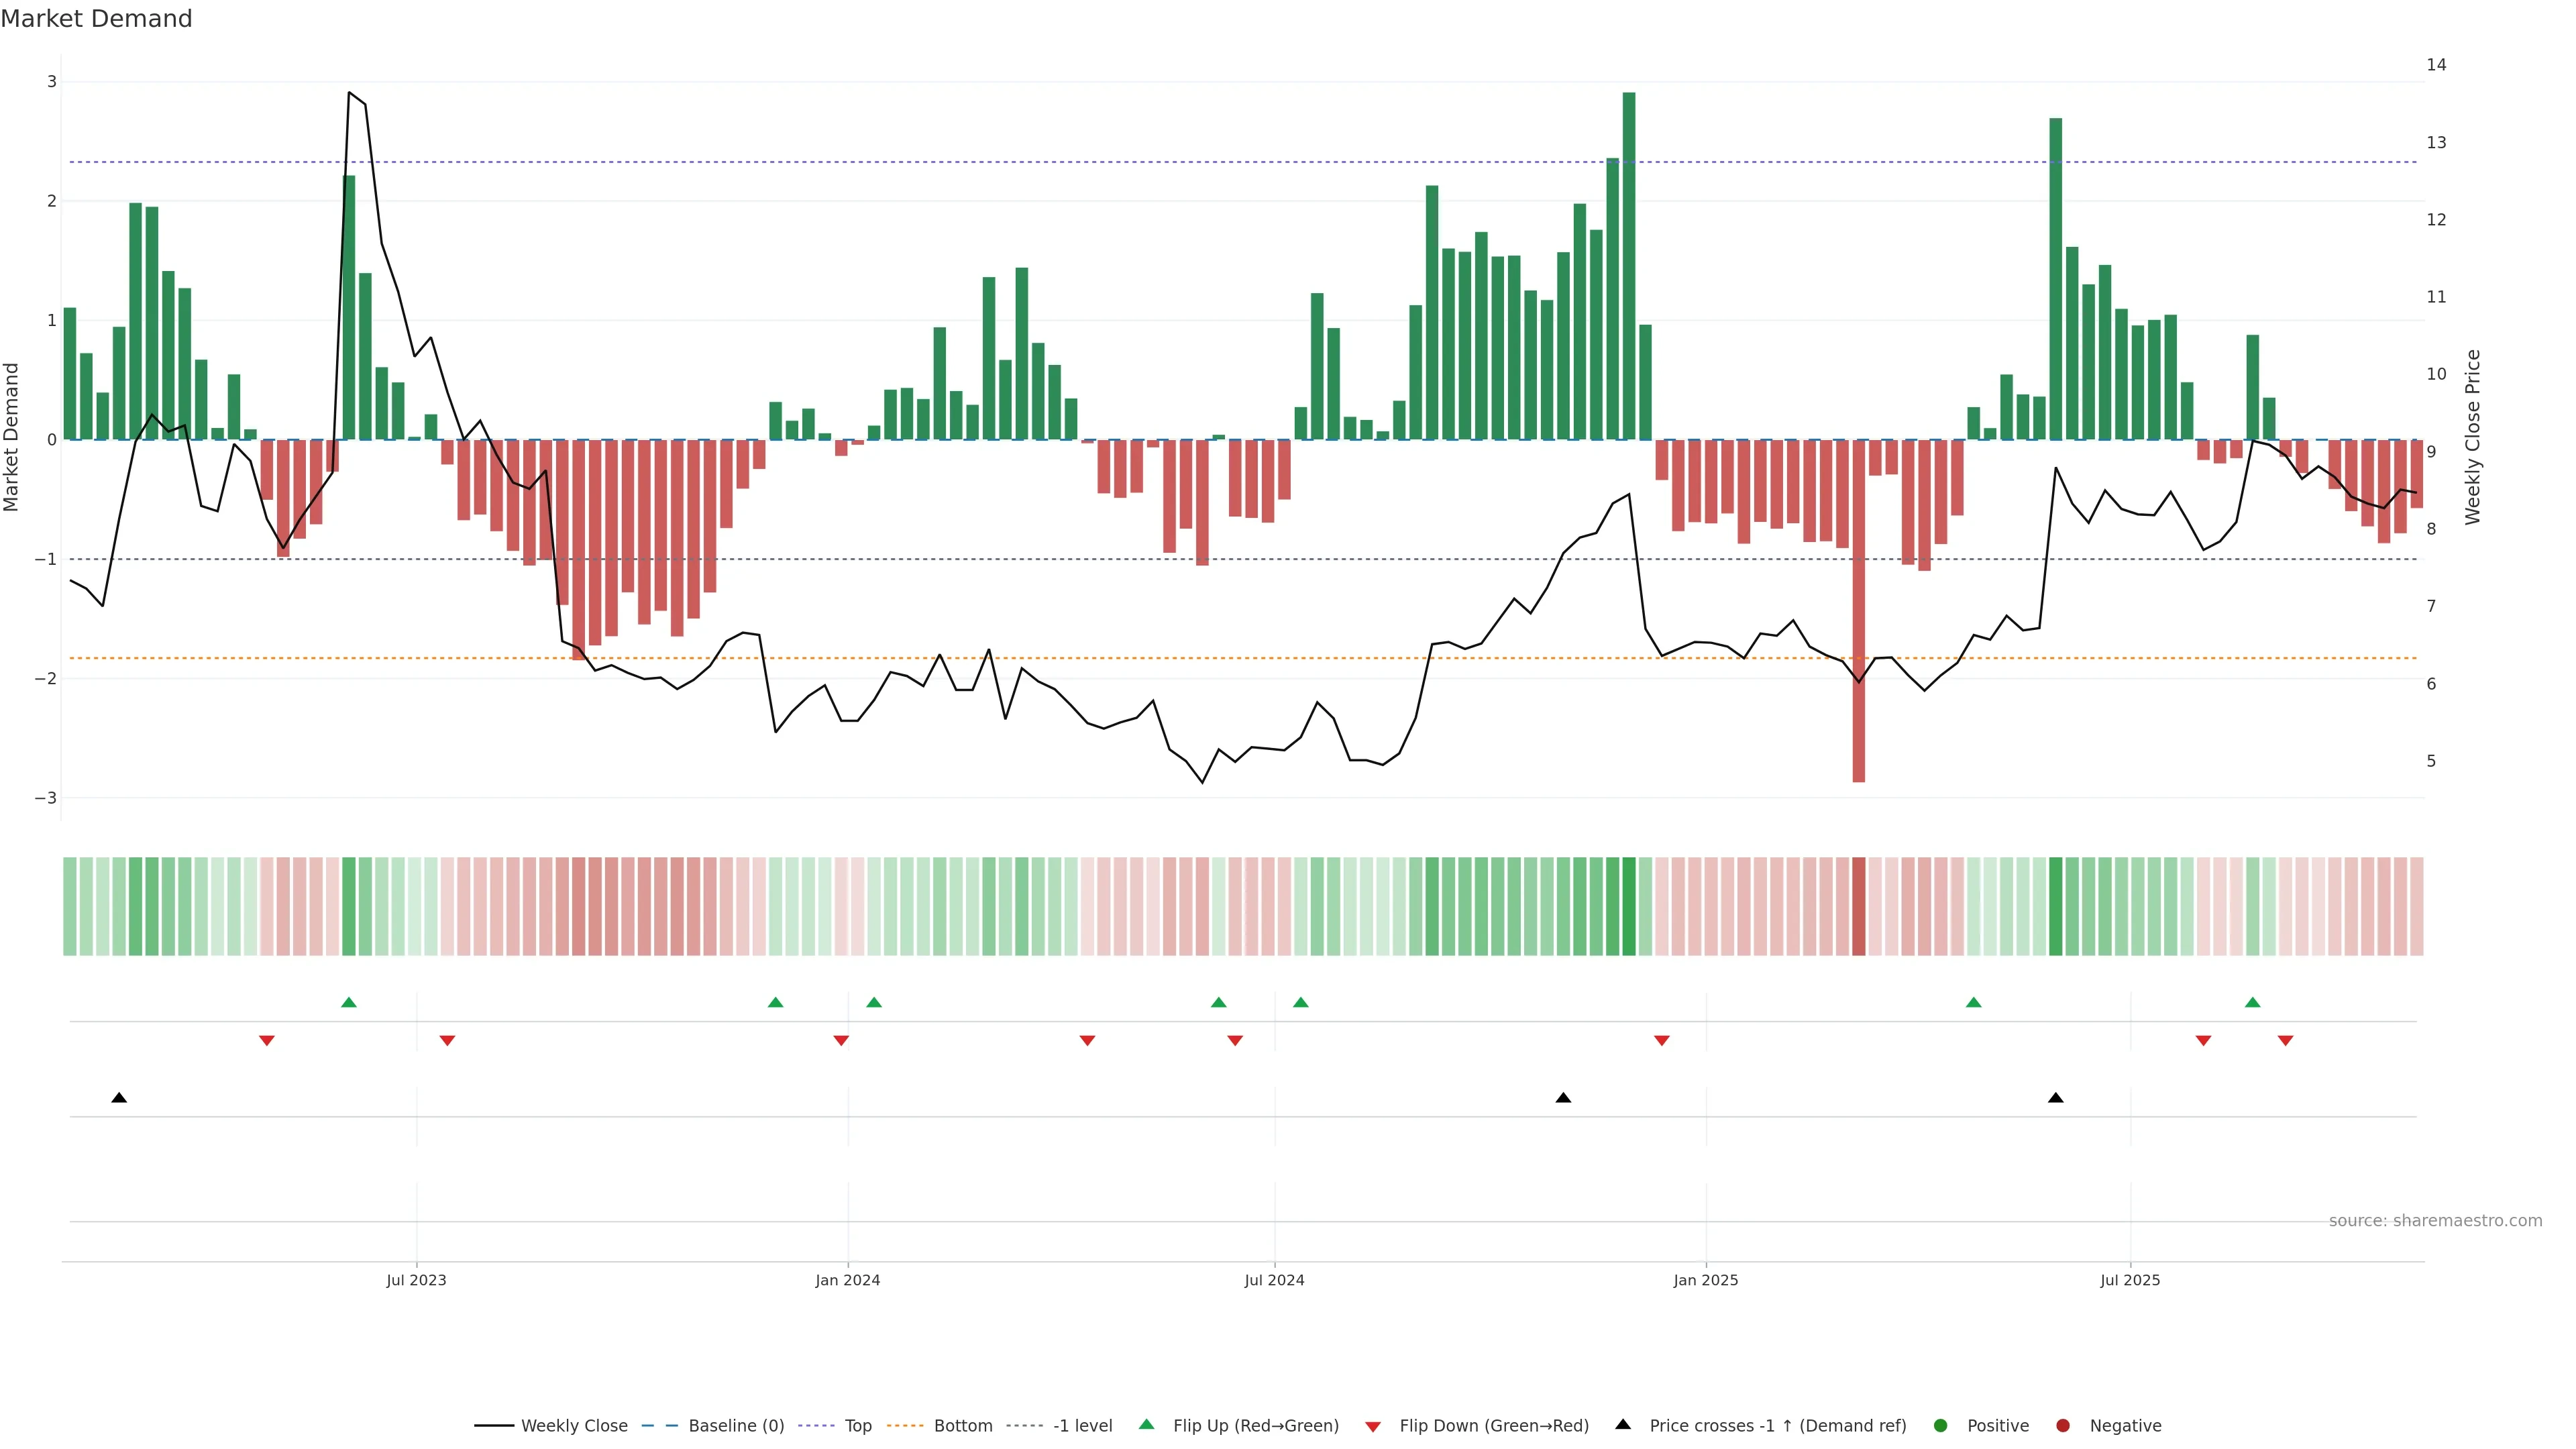The height and width of the screenshot is (1449, 2576).
Task: Click the Jul 2025 axis label
Action: 2130,1281
